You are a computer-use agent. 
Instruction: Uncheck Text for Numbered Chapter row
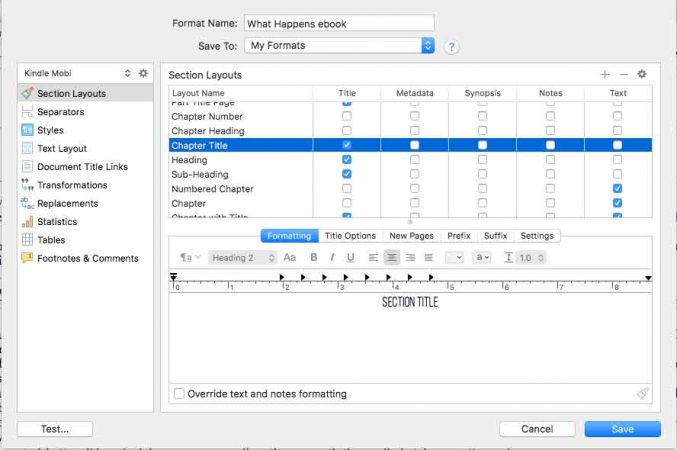617,188
